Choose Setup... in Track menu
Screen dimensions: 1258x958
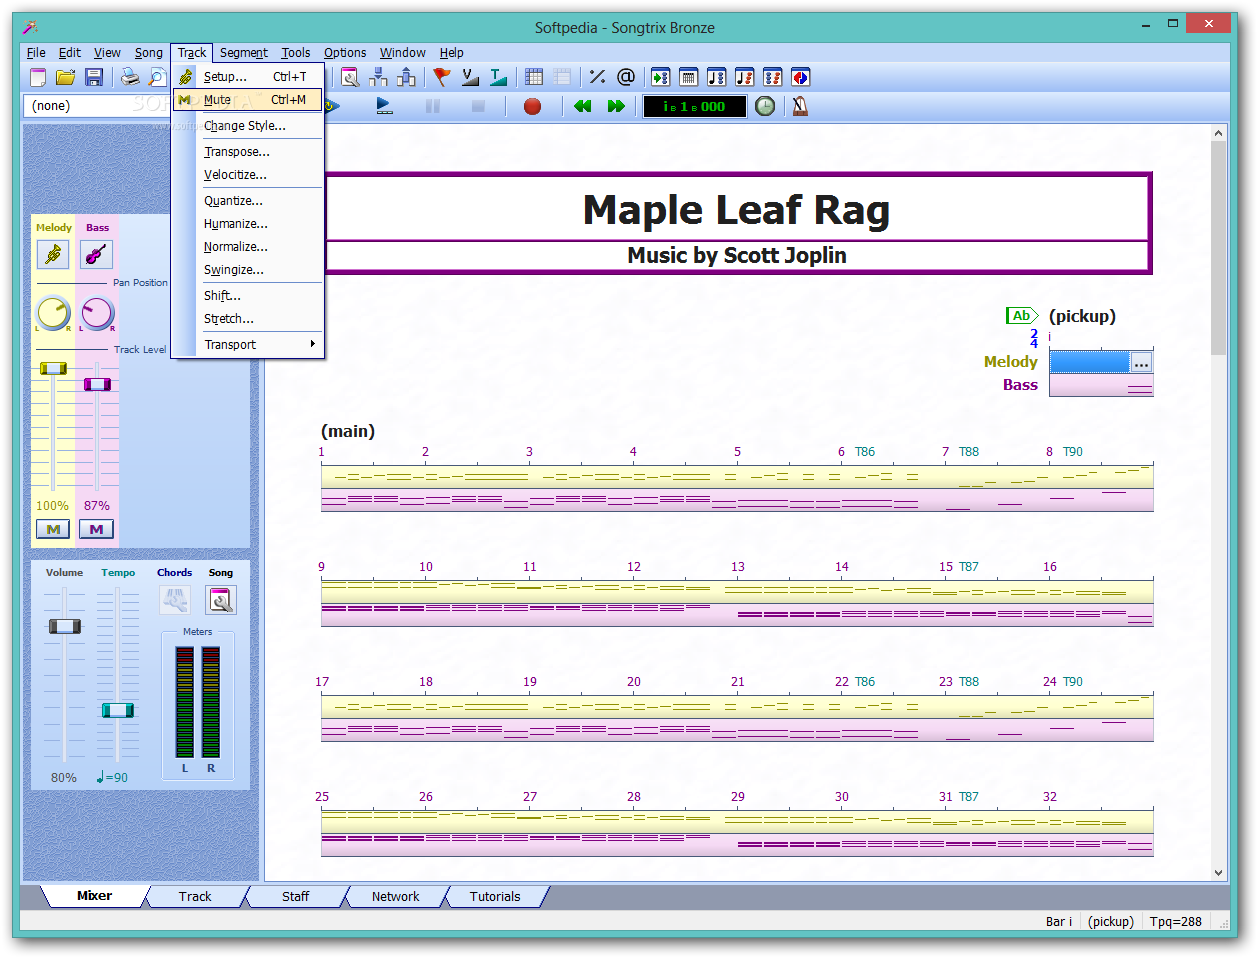tap(248, 76)
